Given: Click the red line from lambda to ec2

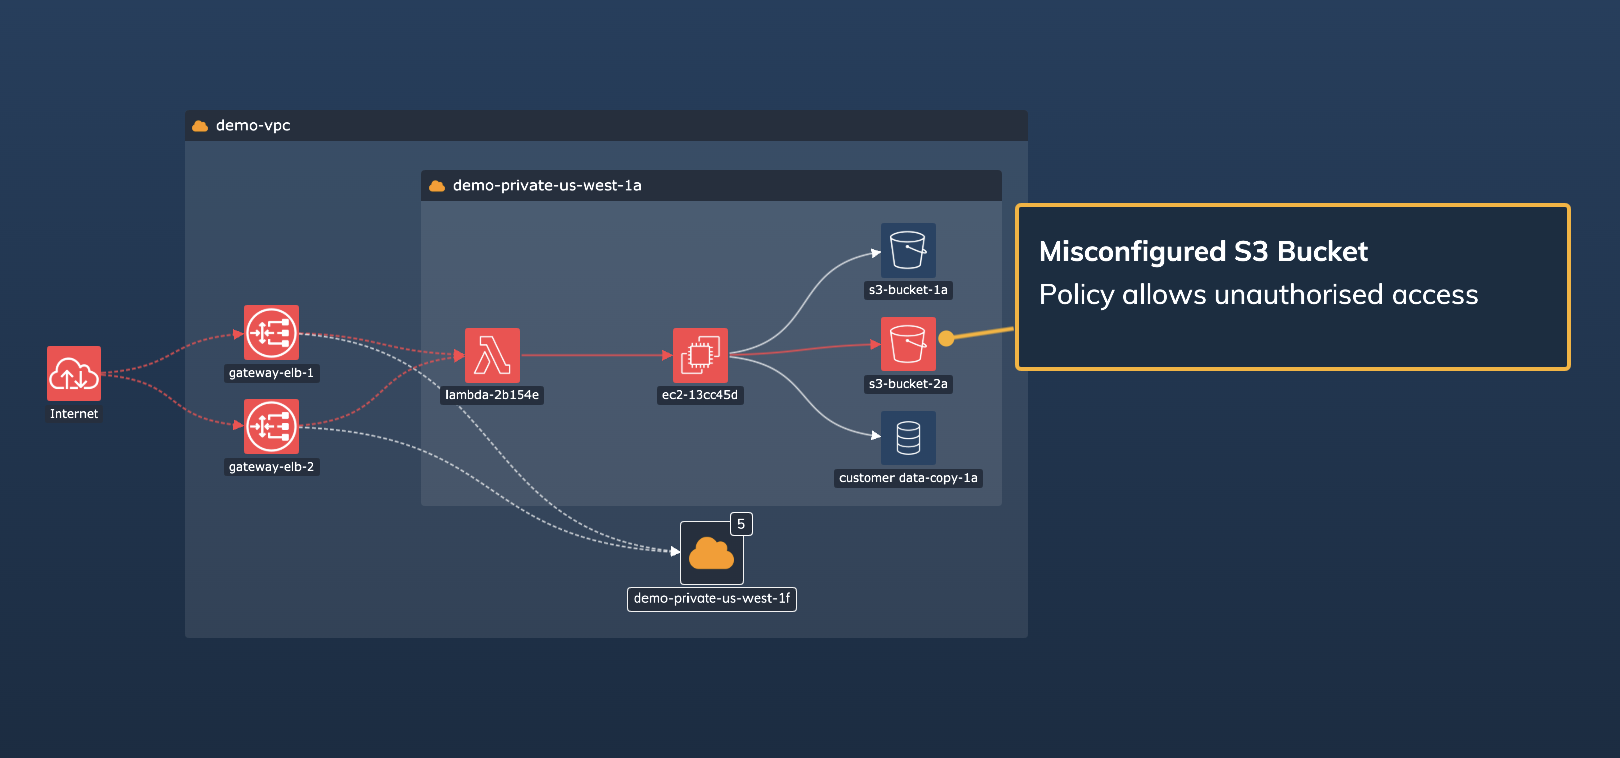Looking at the screenshot, I should [595, 355].
